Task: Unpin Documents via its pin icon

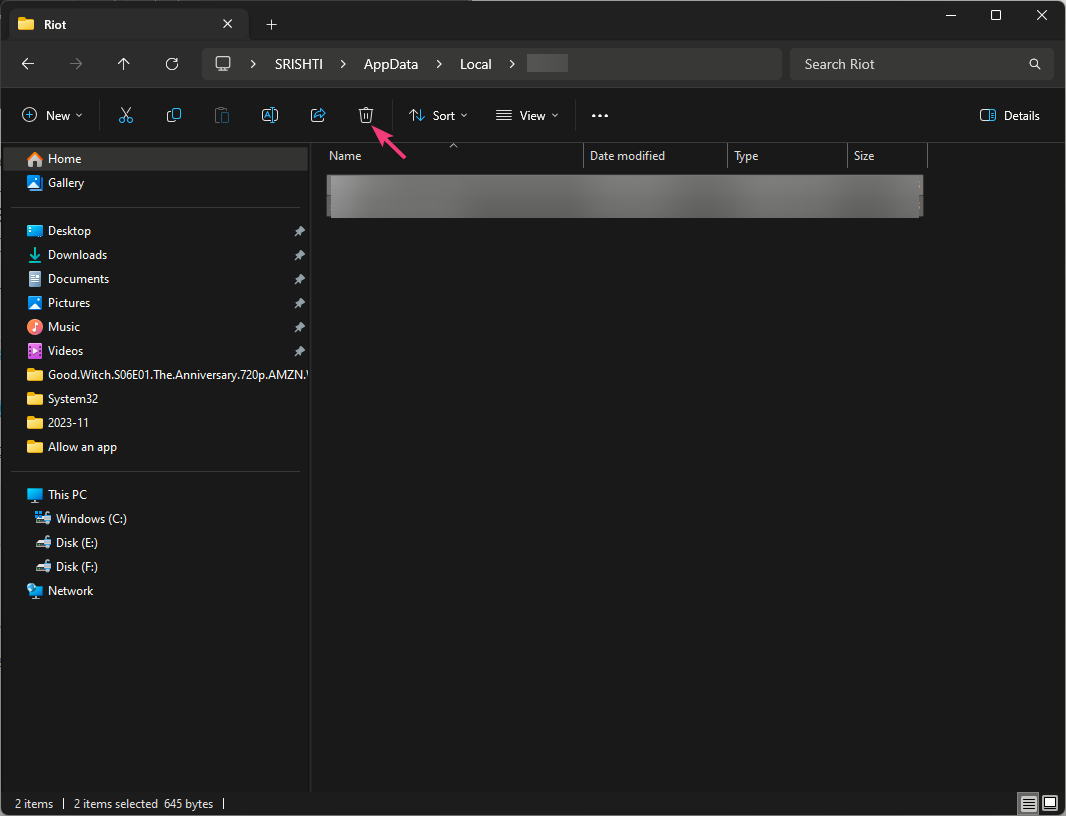Action: (299, 279)
